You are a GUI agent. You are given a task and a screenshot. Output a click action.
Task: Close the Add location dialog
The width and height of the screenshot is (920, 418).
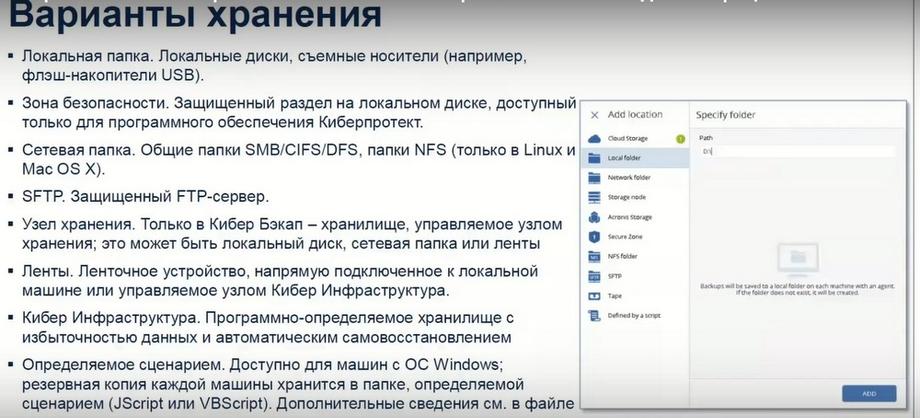click(x=594, y=115)
